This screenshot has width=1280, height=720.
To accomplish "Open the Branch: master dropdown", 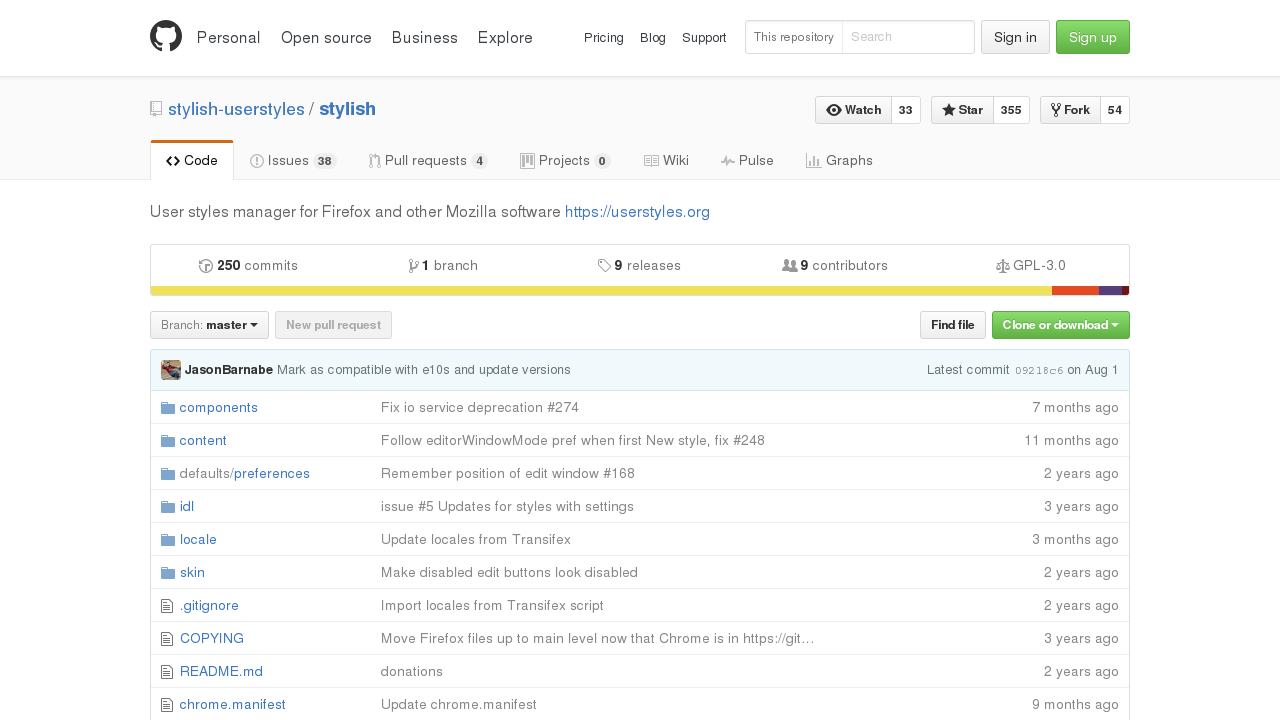I will [x=209, y=325].
